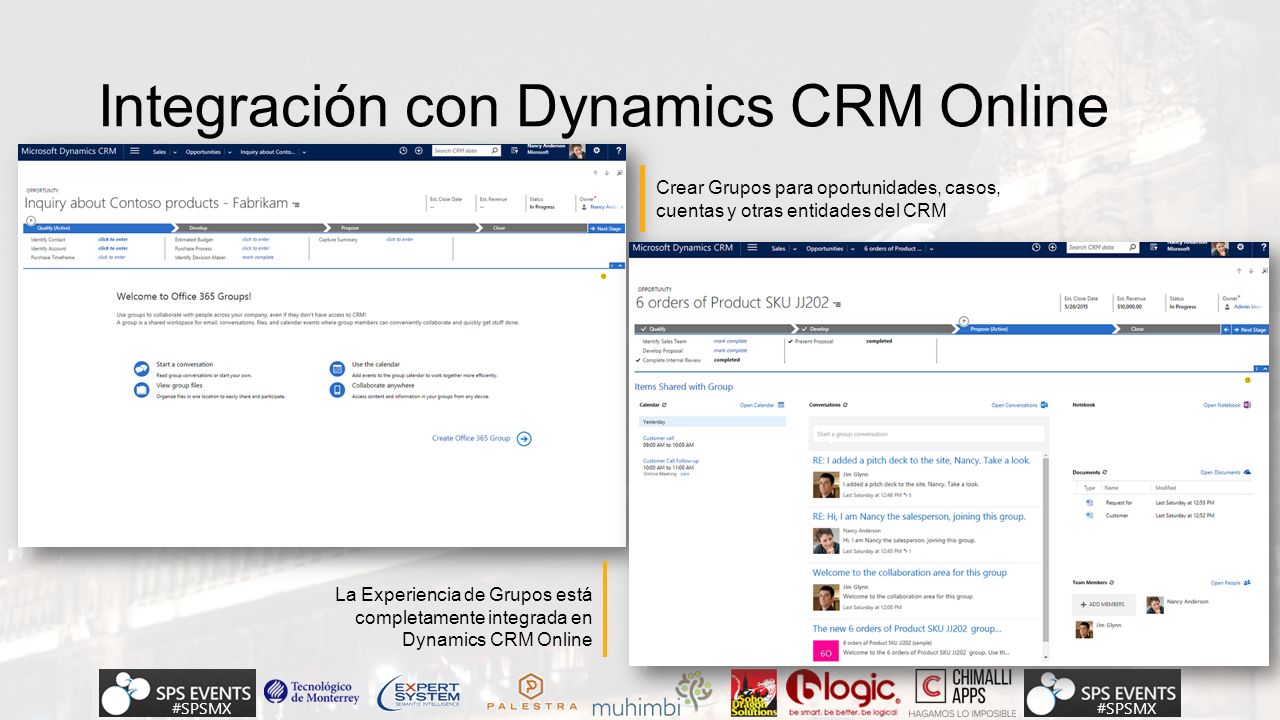Open form selector next to Fabrikam title
Screen dimensions: 1280x720
click(296, 205)
